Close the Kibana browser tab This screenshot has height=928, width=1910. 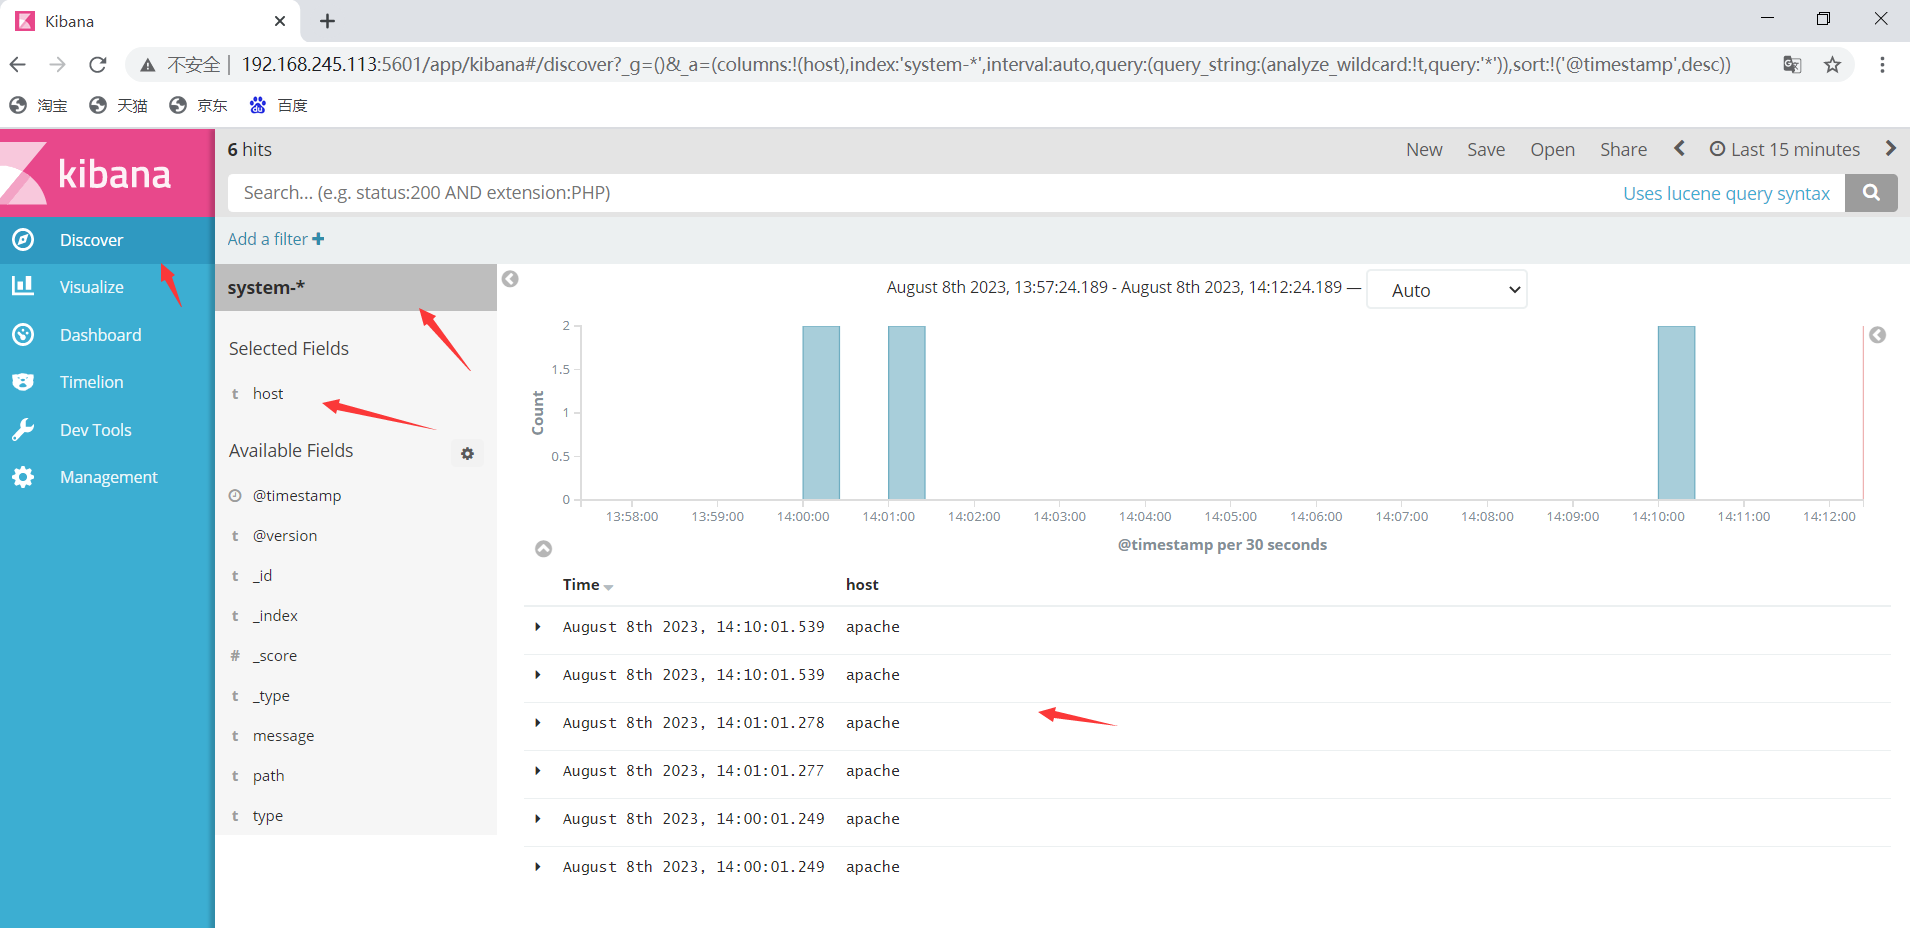(280, 21)
